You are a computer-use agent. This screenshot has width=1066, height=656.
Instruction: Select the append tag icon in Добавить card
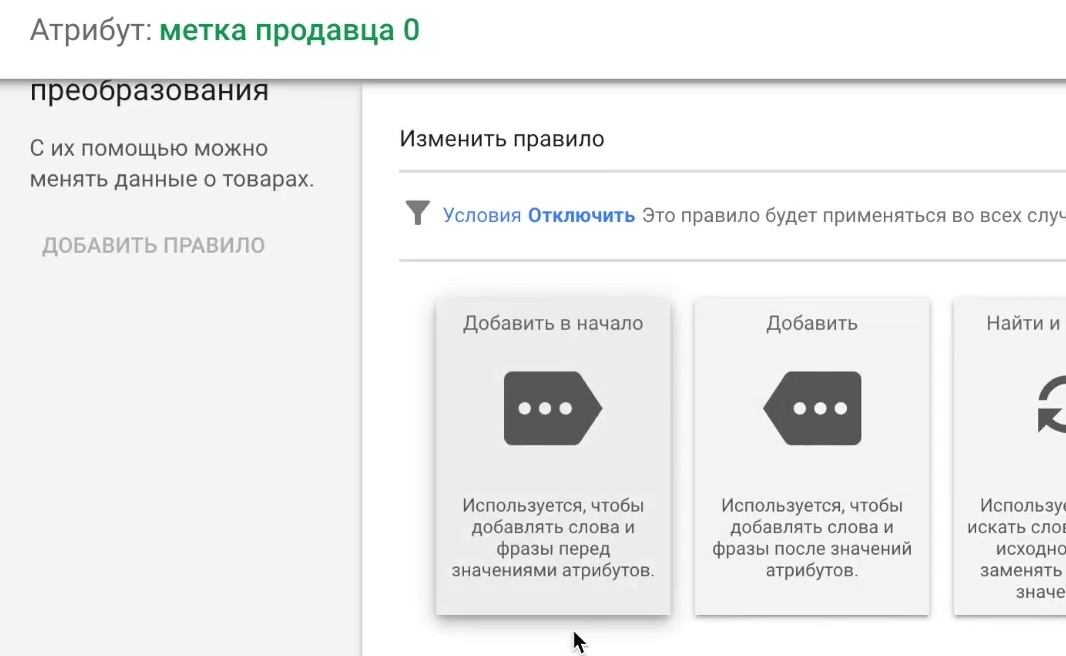[812, 409]
